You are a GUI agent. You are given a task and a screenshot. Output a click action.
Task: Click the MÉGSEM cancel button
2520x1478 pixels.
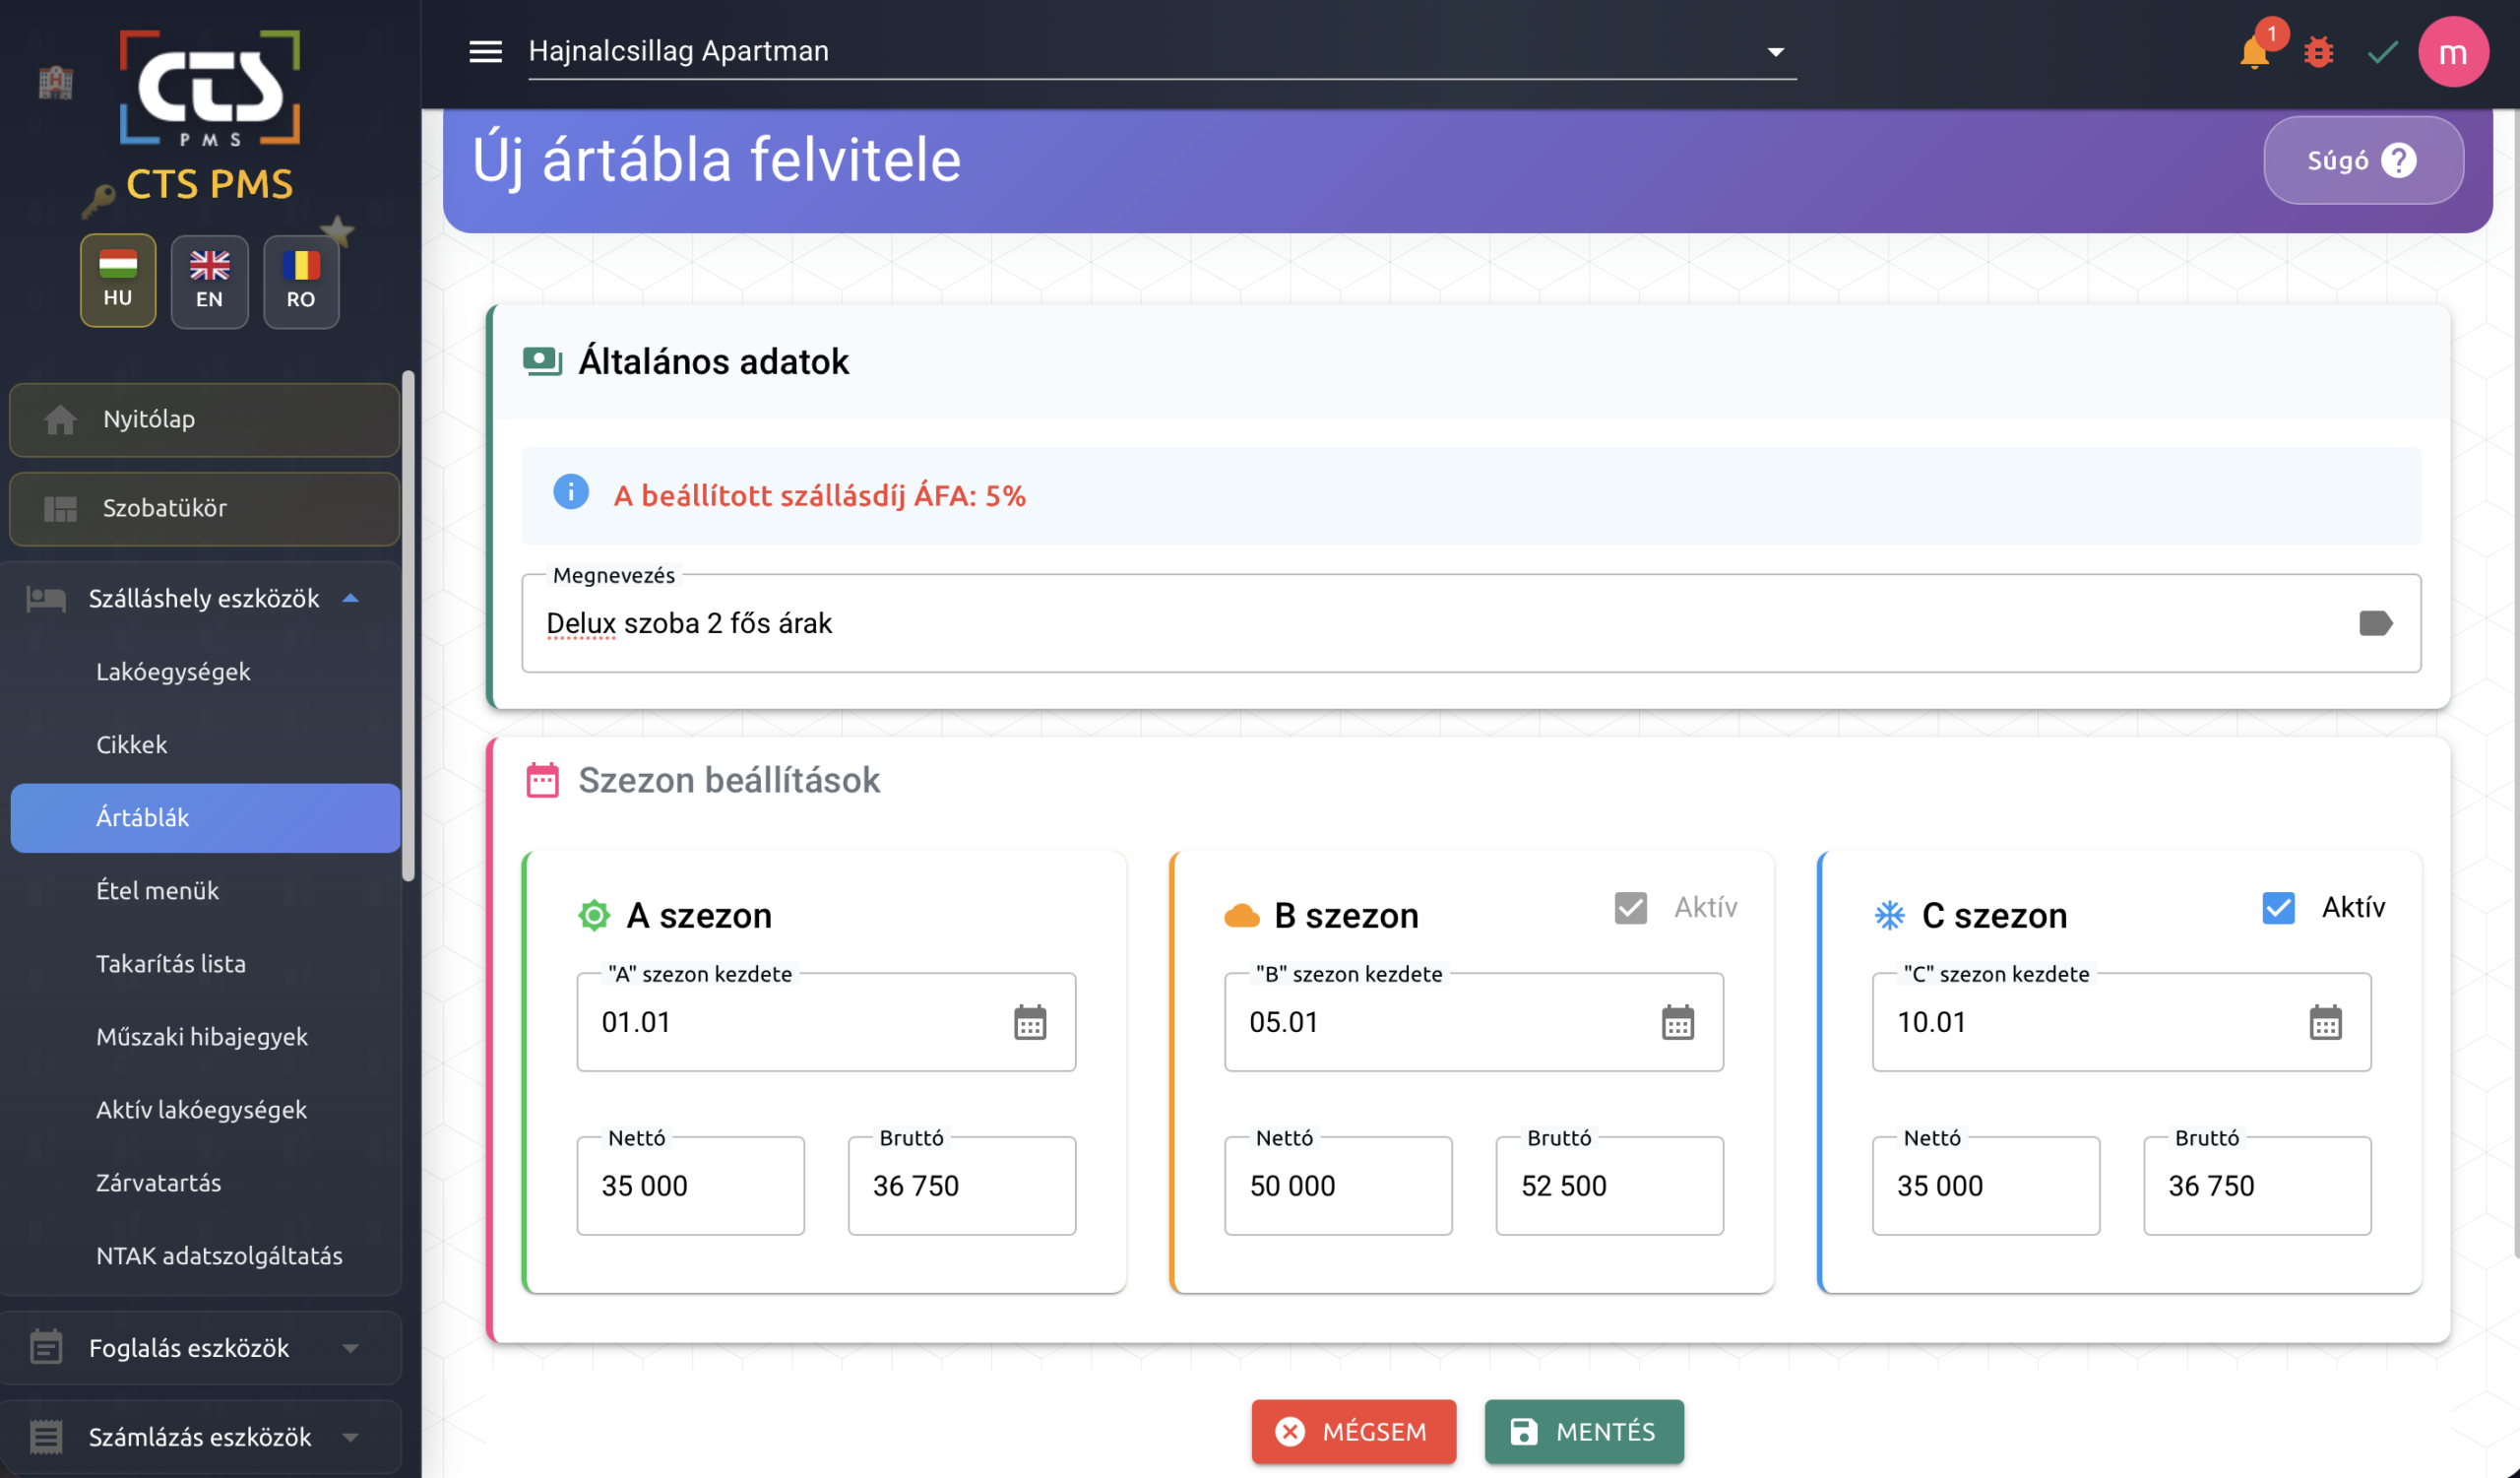[1353, 1431]
